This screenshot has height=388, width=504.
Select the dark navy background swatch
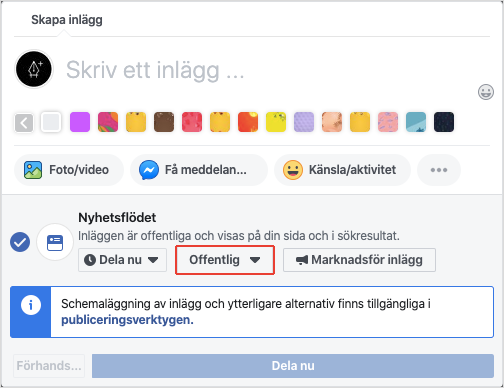444,122
